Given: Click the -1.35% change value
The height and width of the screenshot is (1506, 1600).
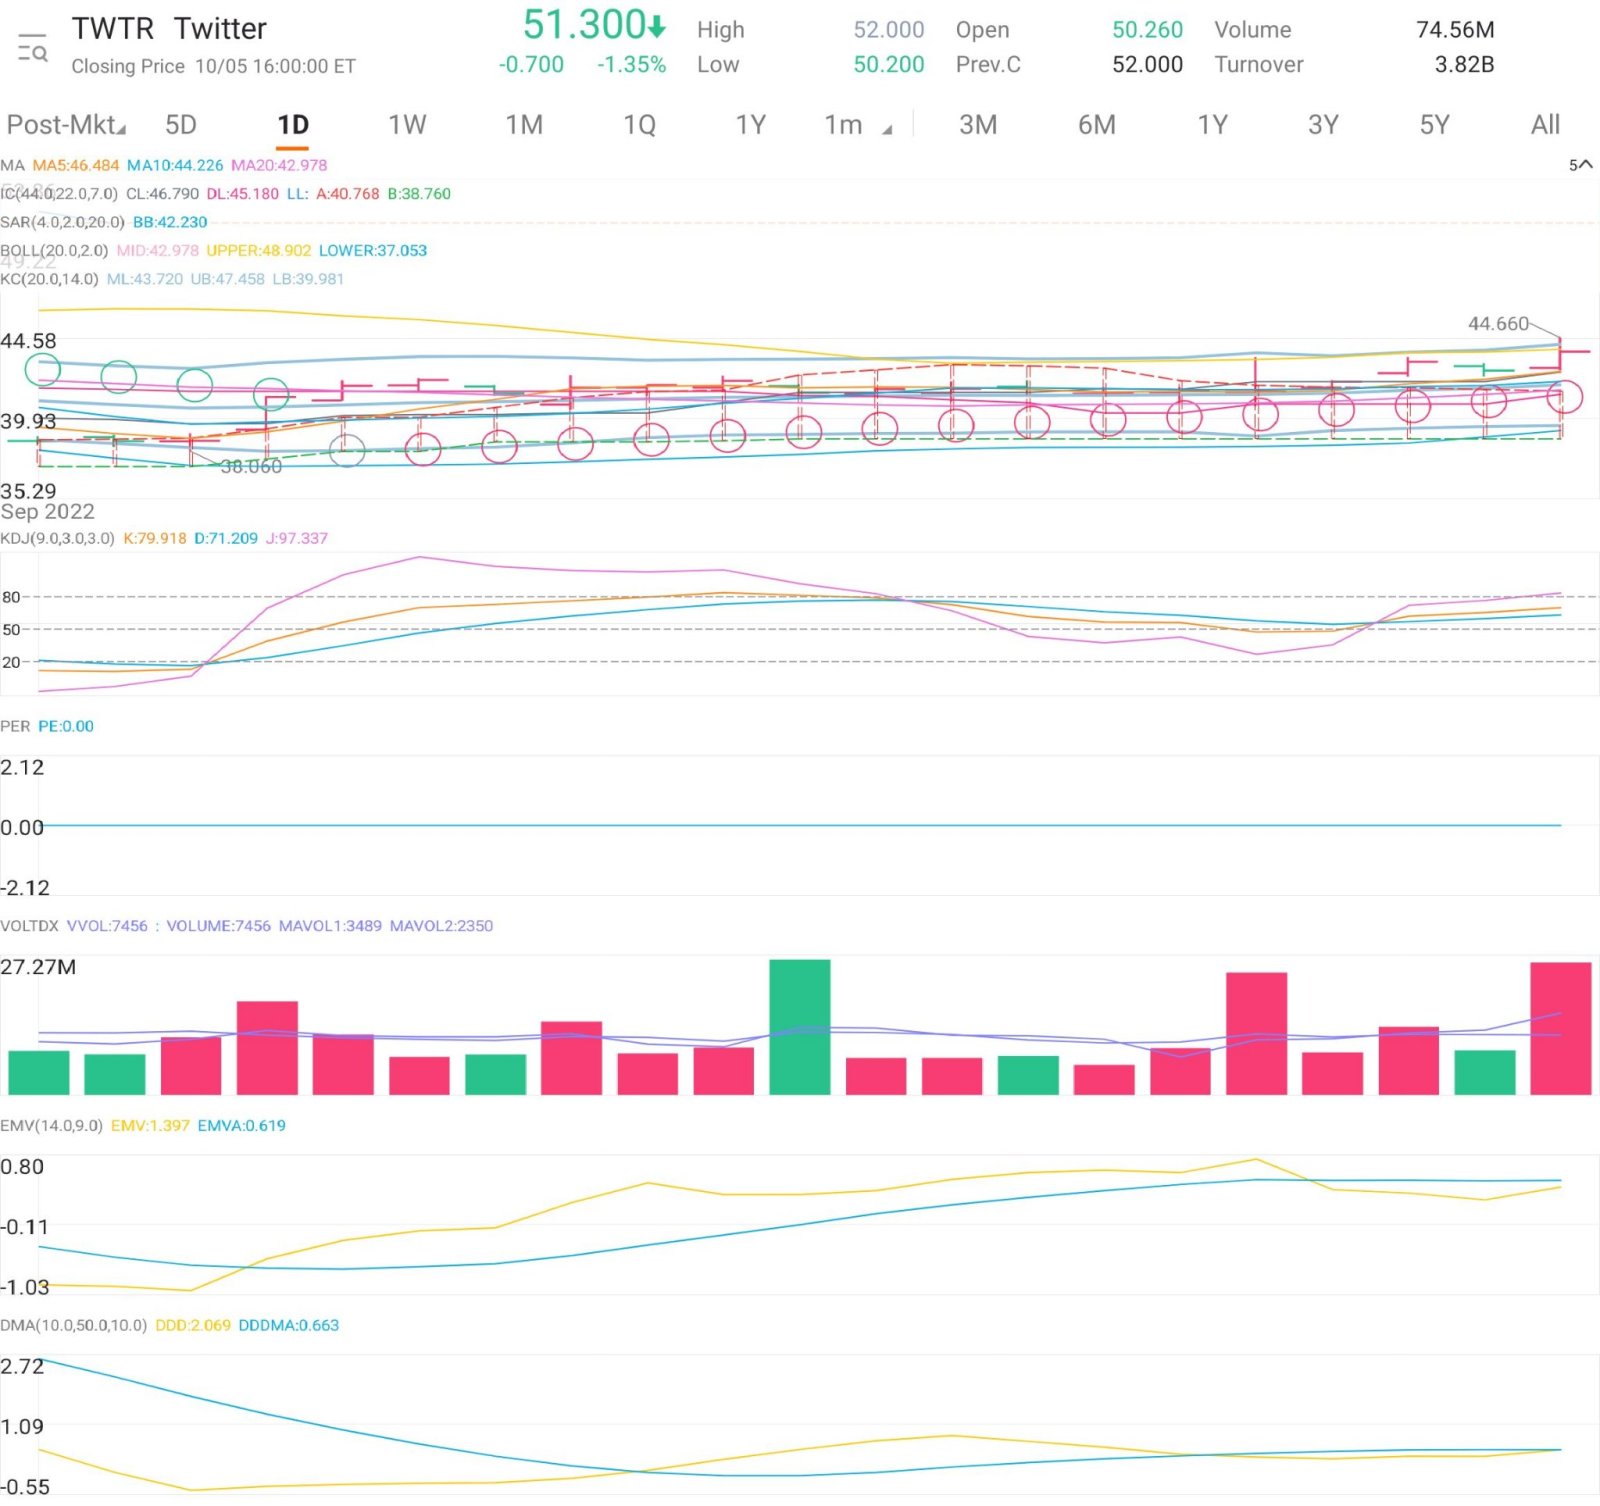Looking at the screenshot, I should pos(631,65).
